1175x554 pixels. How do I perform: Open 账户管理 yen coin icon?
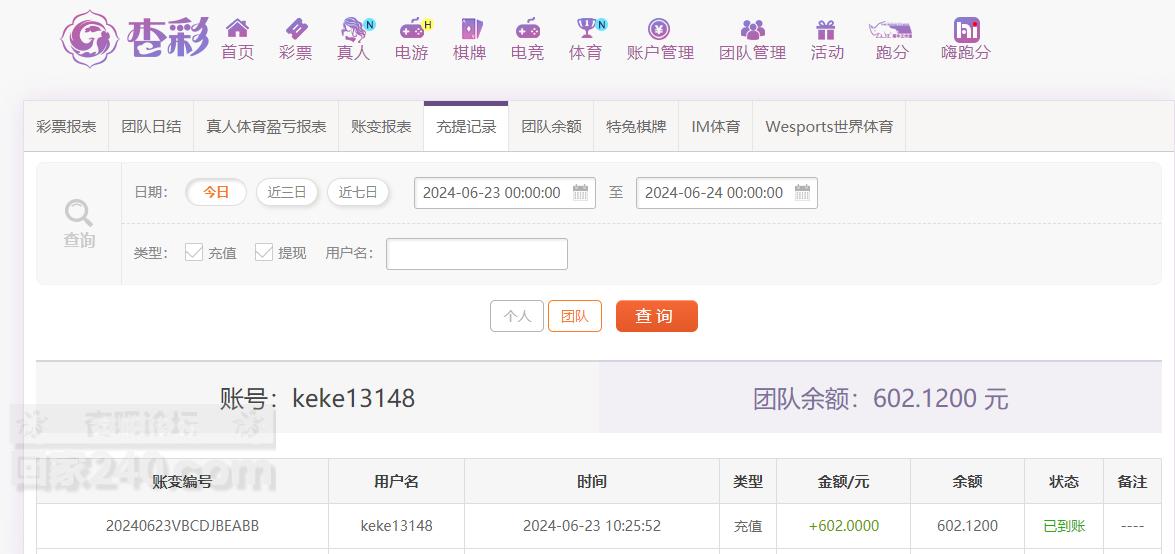tap(659, 29)
